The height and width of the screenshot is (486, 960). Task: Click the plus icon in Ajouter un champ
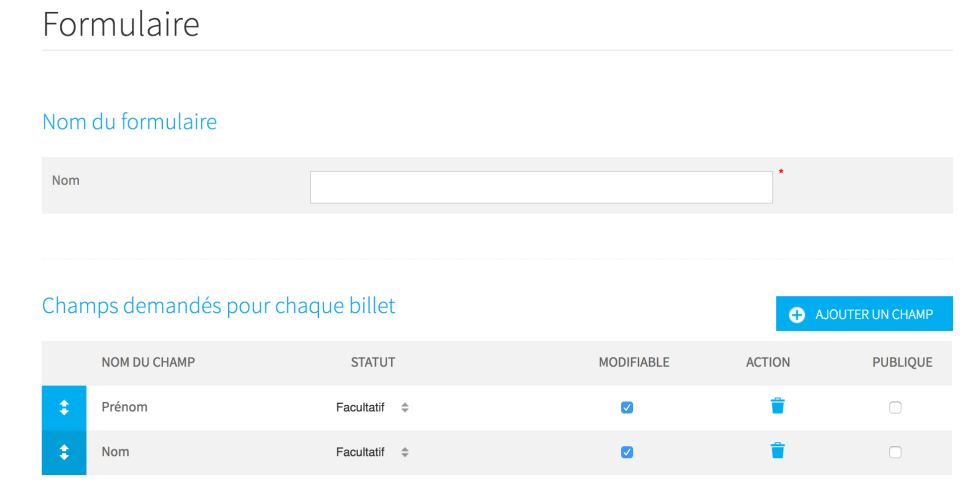[797, 315]
